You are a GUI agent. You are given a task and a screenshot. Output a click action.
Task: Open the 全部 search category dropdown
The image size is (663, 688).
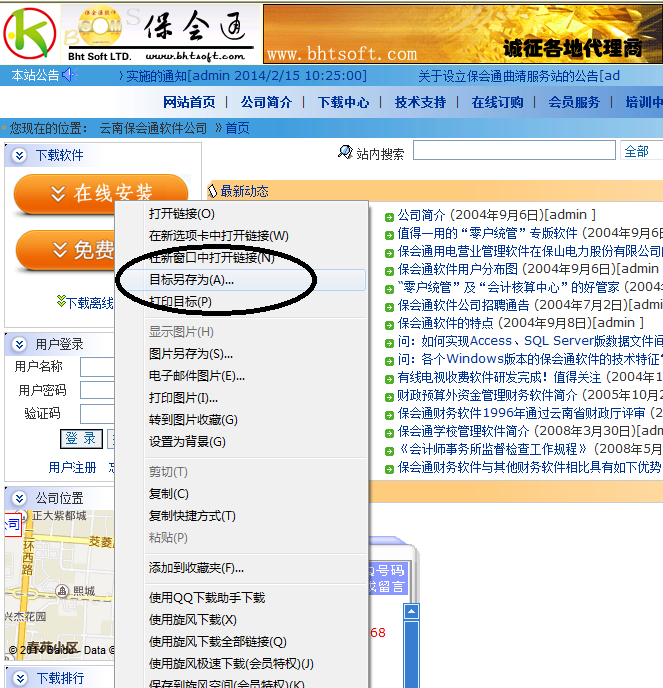click(640, 151)
